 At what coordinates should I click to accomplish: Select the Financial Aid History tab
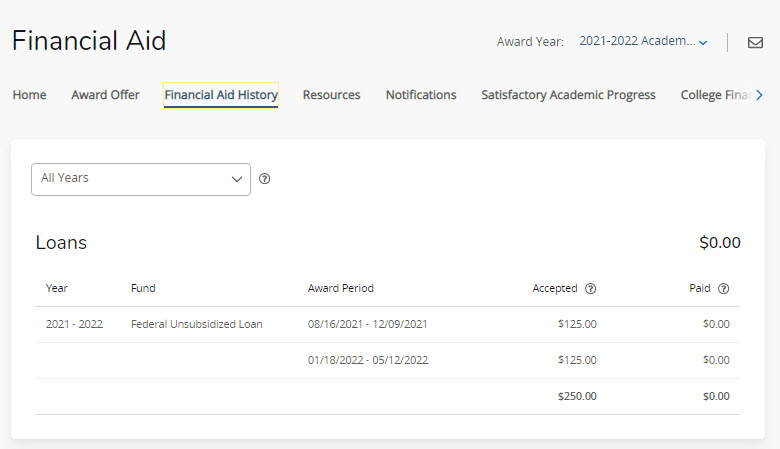coord(221,95)
